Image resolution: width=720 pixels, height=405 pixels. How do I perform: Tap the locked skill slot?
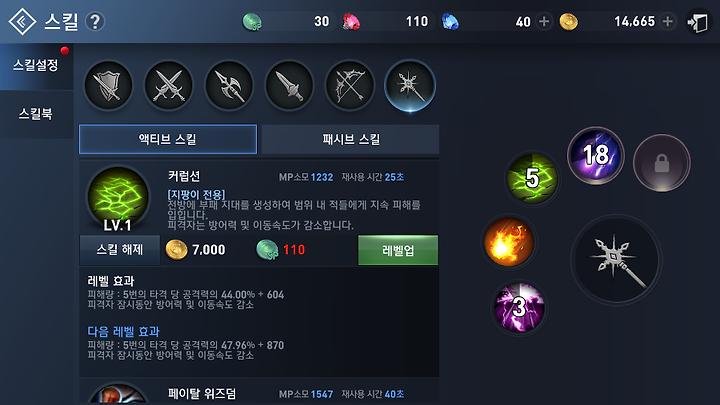click(x=661, y=163)
